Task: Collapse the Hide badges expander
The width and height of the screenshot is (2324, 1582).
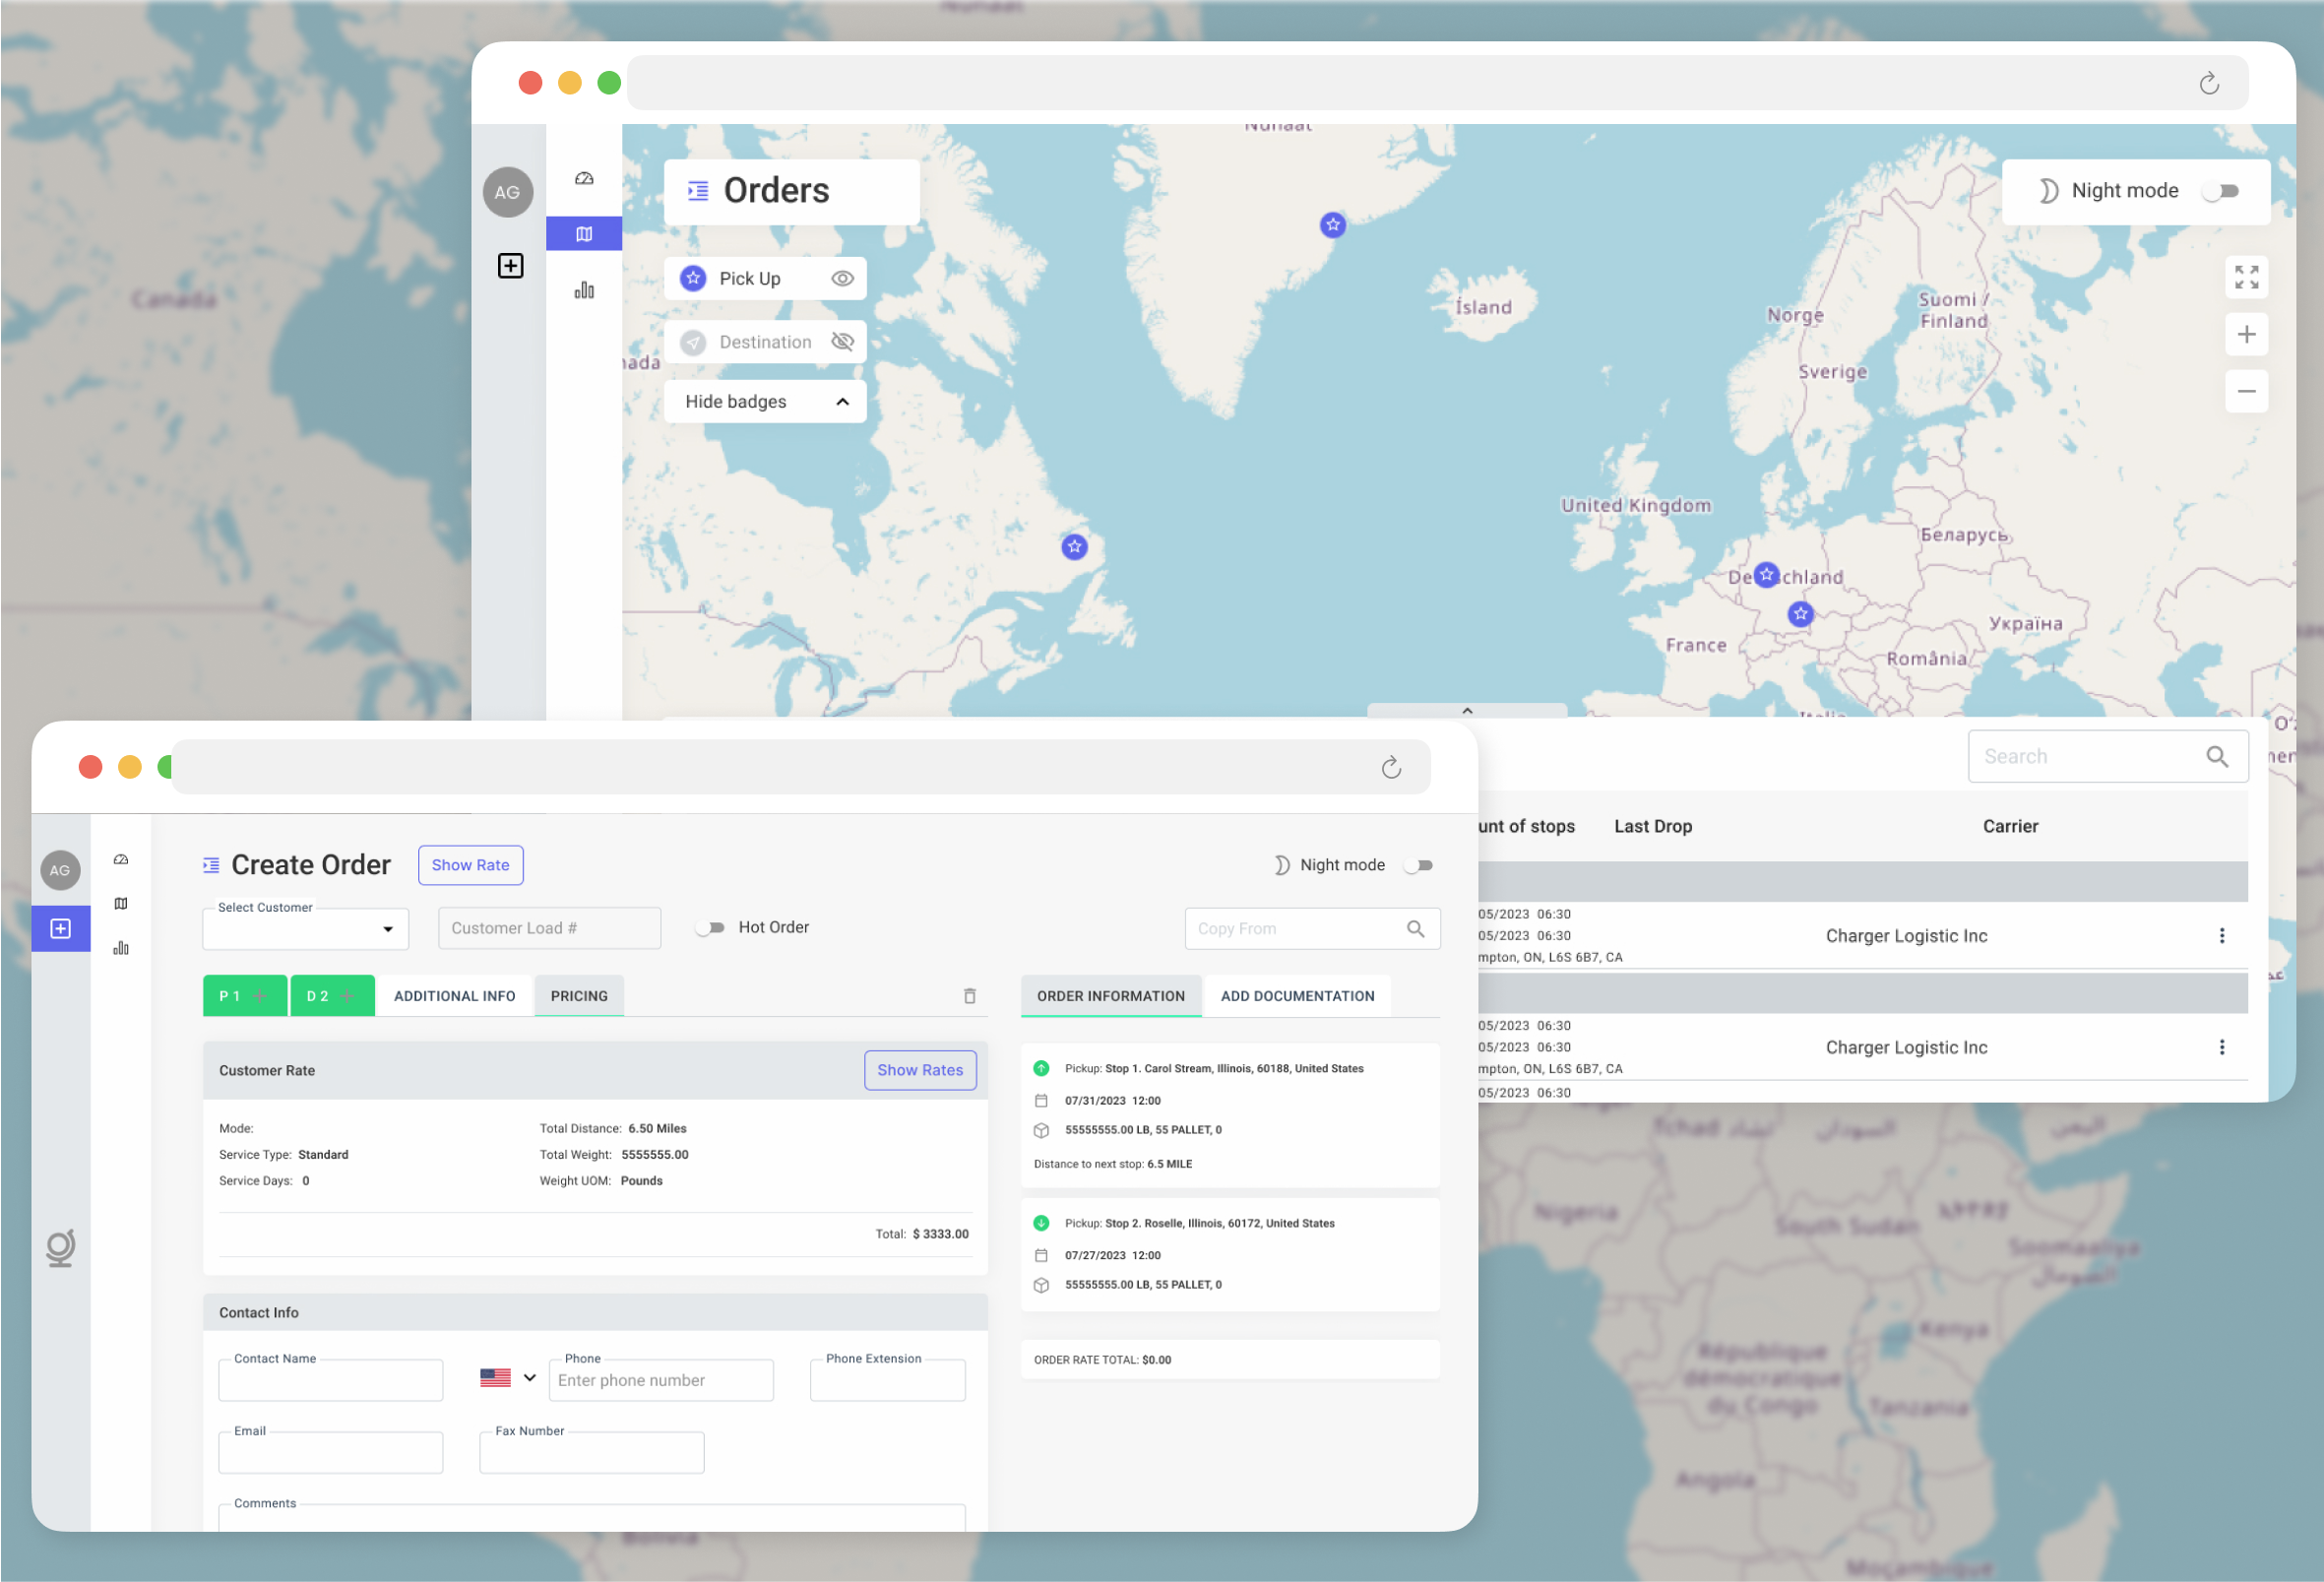Action: 842,401
